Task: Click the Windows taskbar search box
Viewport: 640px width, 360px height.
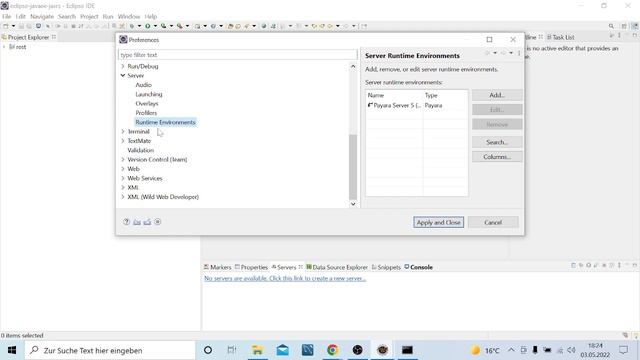Action: 110,350
